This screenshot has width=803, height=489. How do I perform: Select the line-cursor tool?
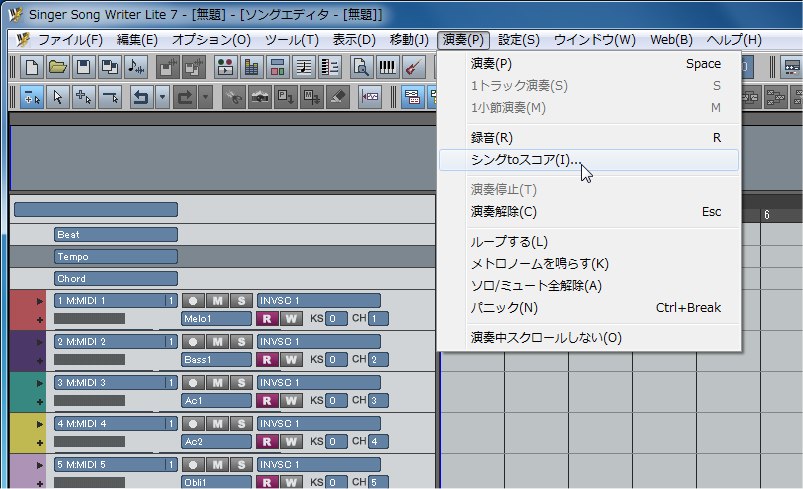pos(110,97)
